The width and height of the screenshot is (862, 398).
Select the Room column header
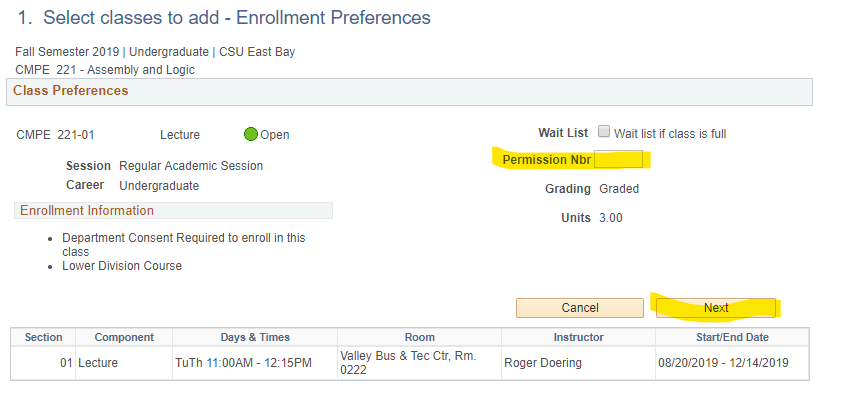(419, 337)
